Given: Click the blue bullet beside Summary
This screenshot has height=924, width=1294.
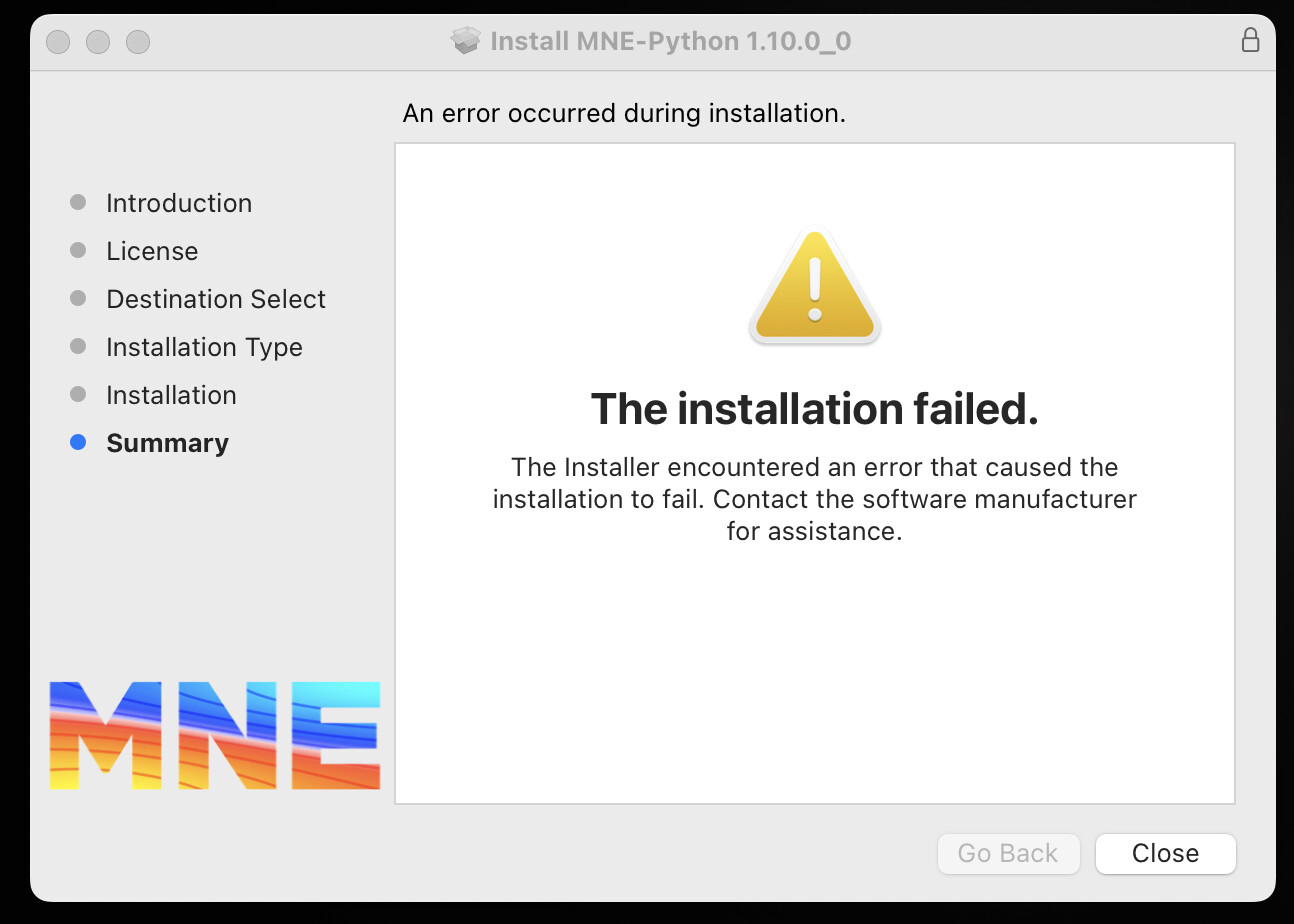Looking at the screenshot, I should pos(78,442).
